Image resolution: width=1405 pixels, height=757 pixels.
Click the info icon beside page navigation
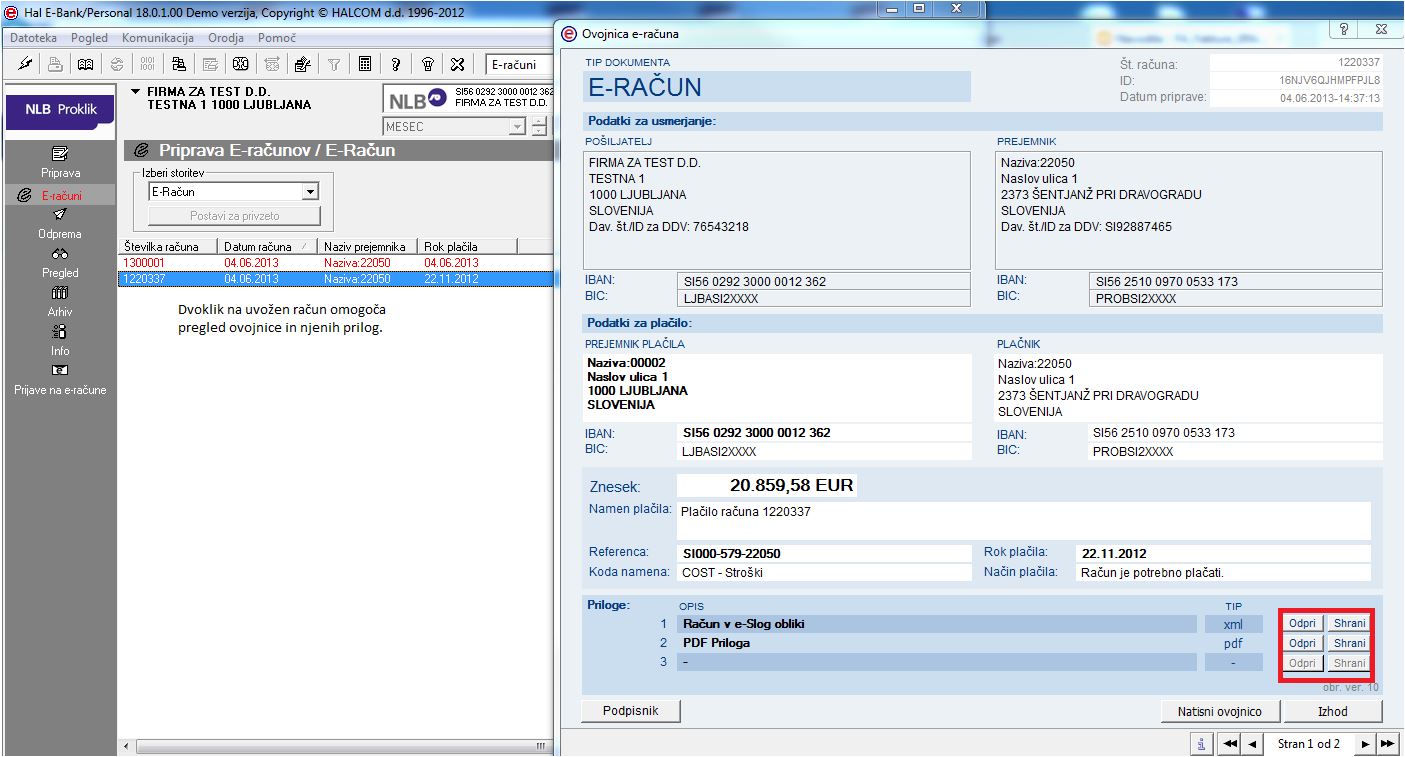coord(1201,744)
